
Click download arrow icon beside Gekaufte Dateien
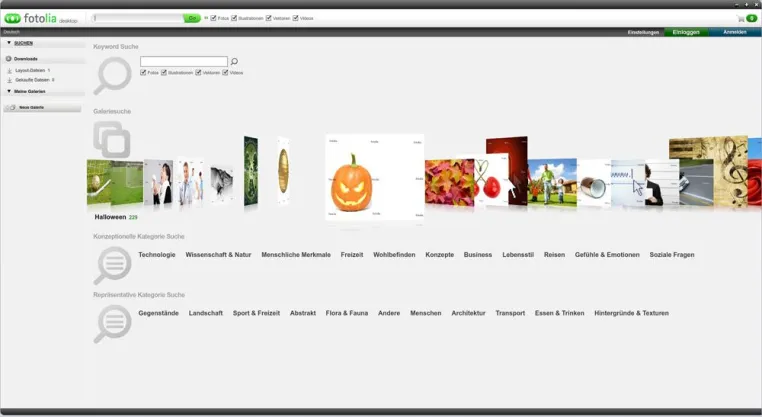click(9, 80)
